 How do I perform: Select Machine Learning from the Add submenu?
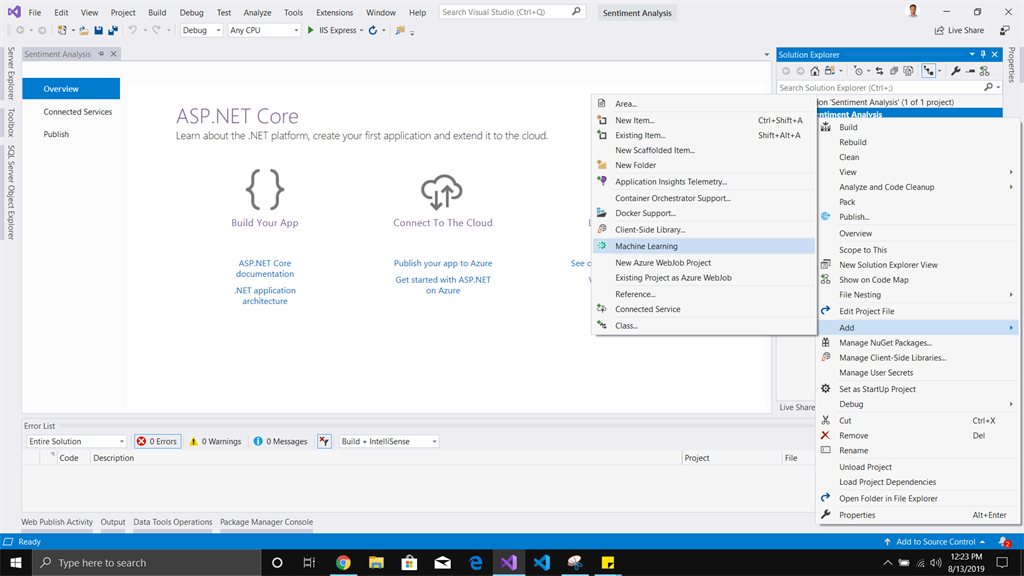tap(669, 244)
